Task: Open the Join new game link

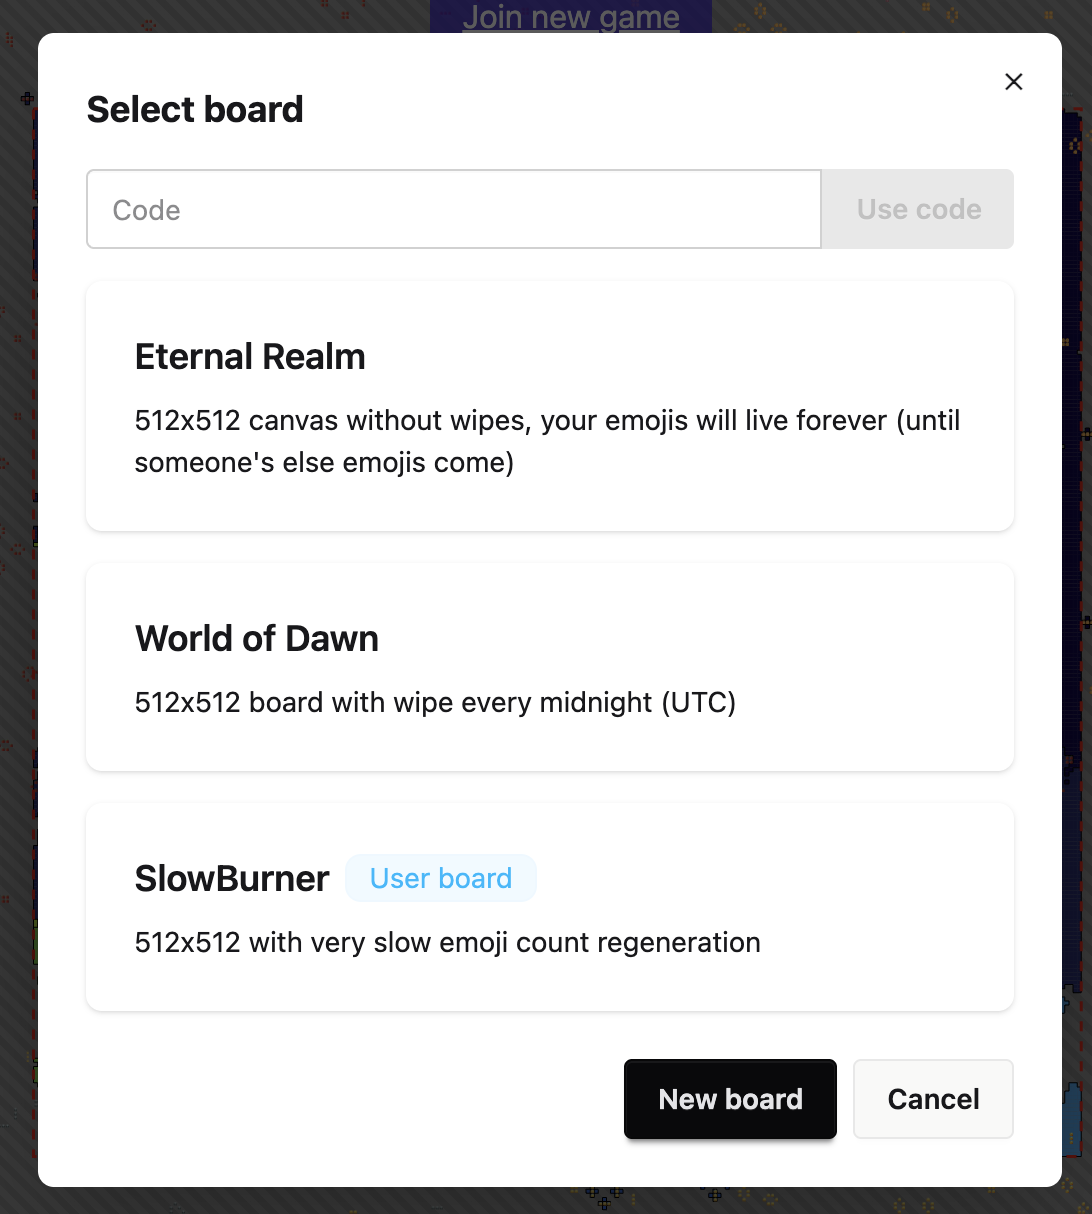Action: (571, 16)
